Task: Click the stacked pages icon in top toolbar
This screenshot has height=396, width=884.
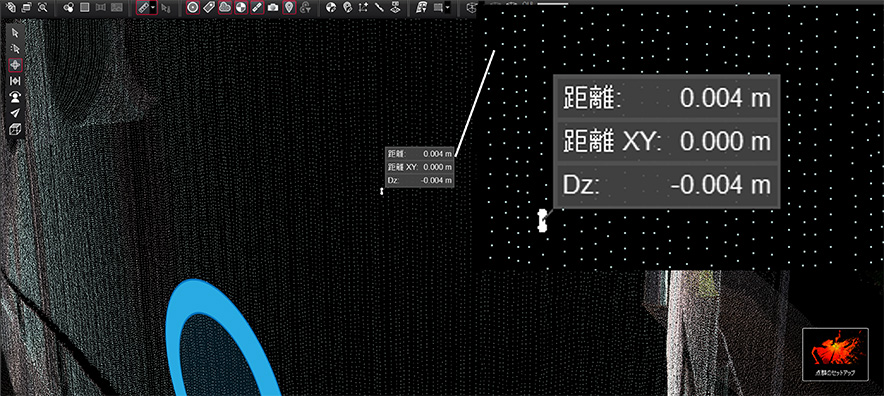Action: 11,8
